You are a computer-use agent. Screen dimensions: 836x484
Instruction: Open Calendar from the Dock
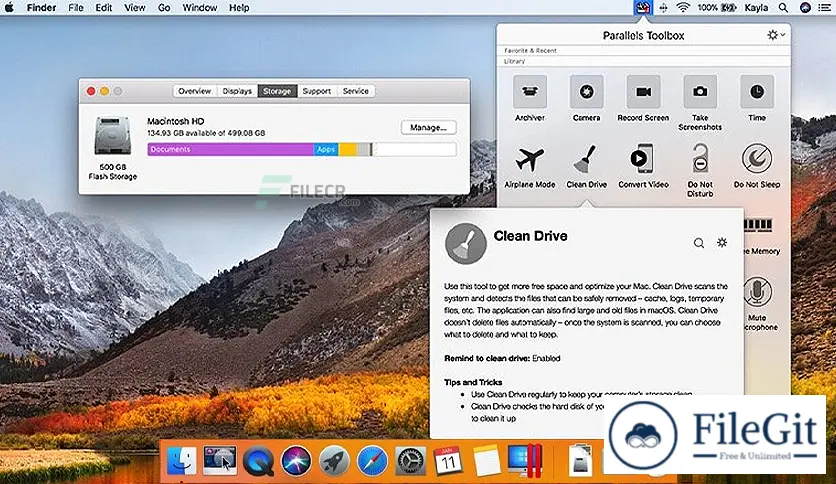(x=448, y=461)
